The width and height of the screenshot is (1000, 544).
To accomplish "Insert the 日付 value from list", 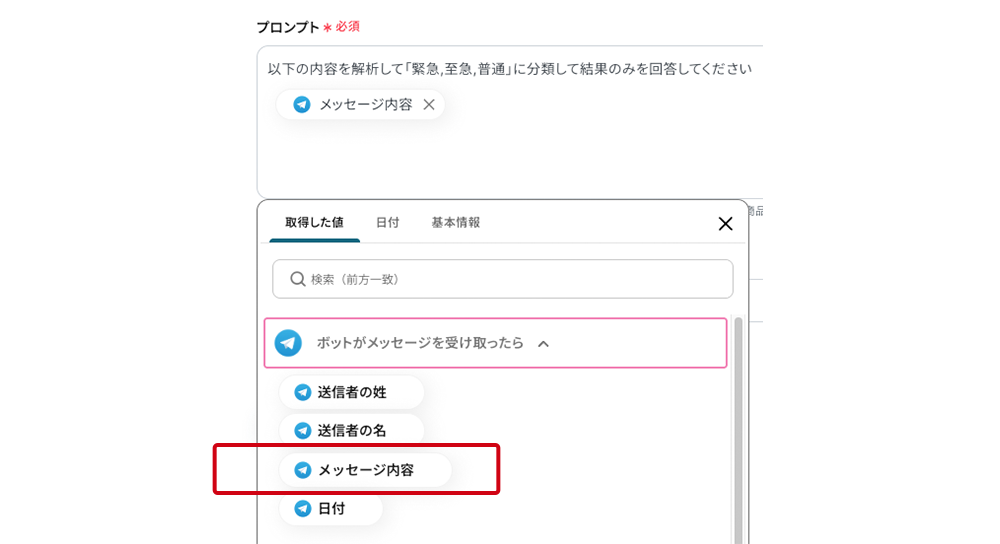I will [332, 508].
